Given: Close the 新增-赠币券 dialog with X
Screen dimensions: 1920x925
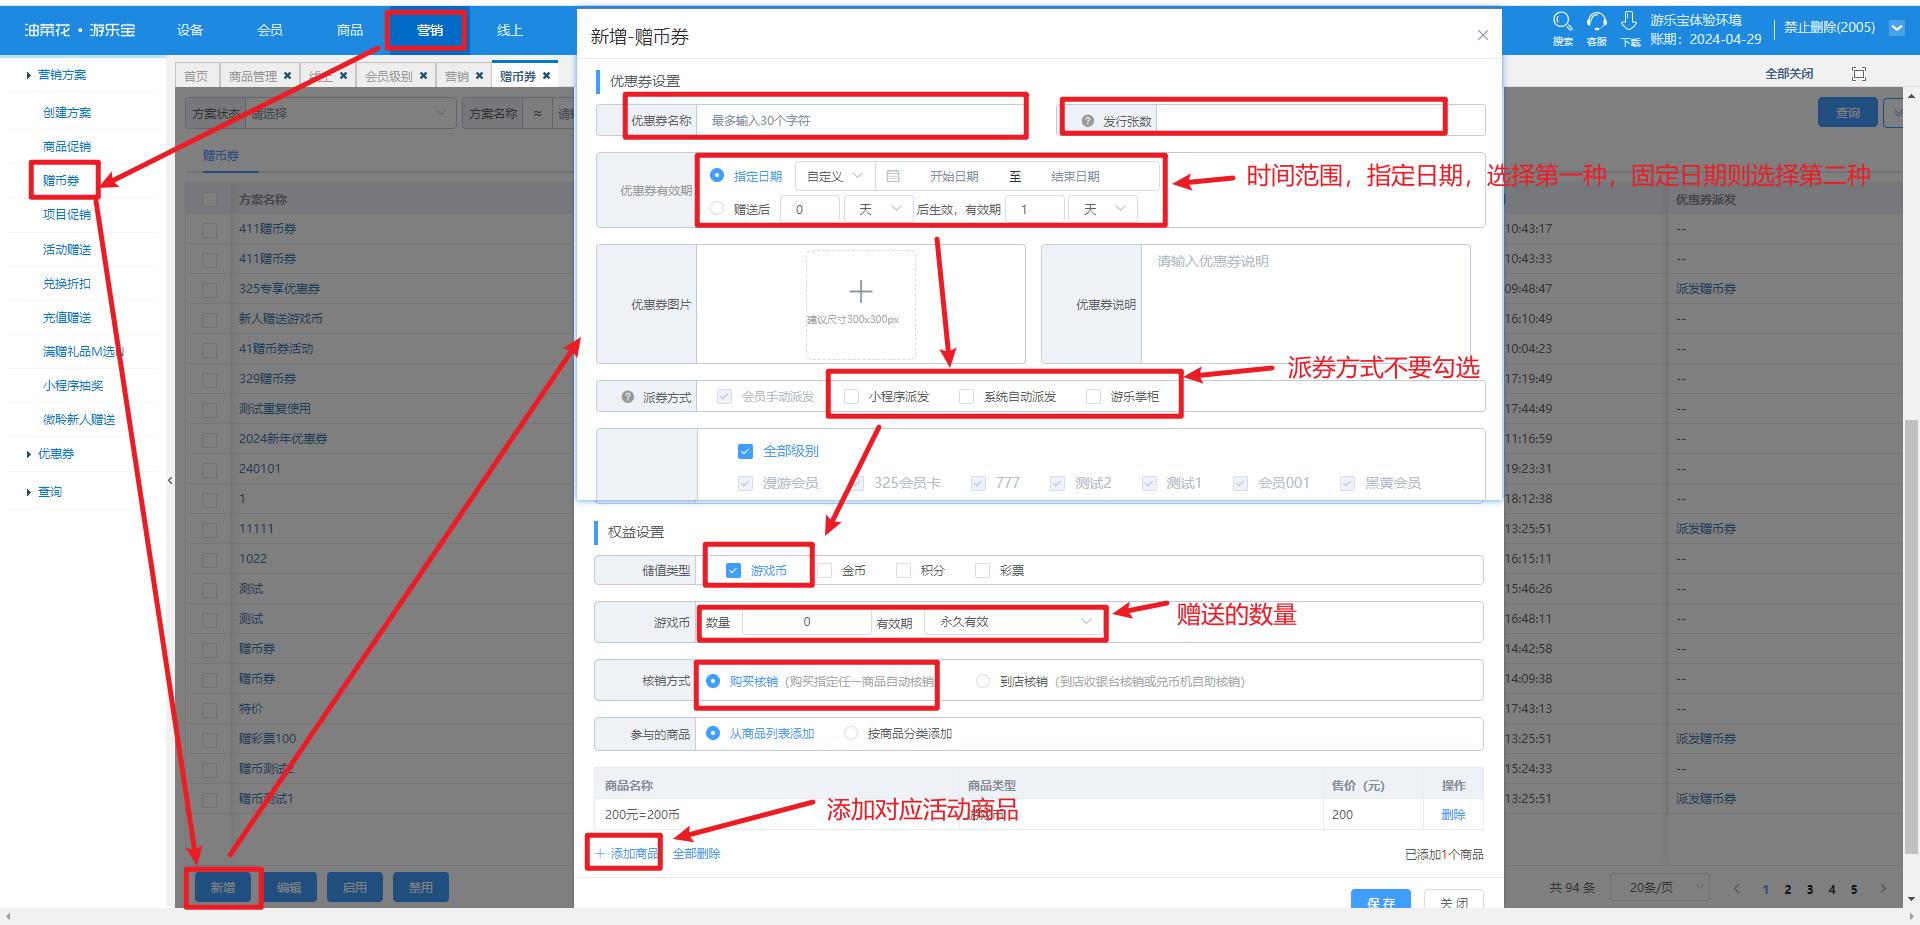Looking at the screenshot, I should pyautogui.click(x=1483, y=35).
